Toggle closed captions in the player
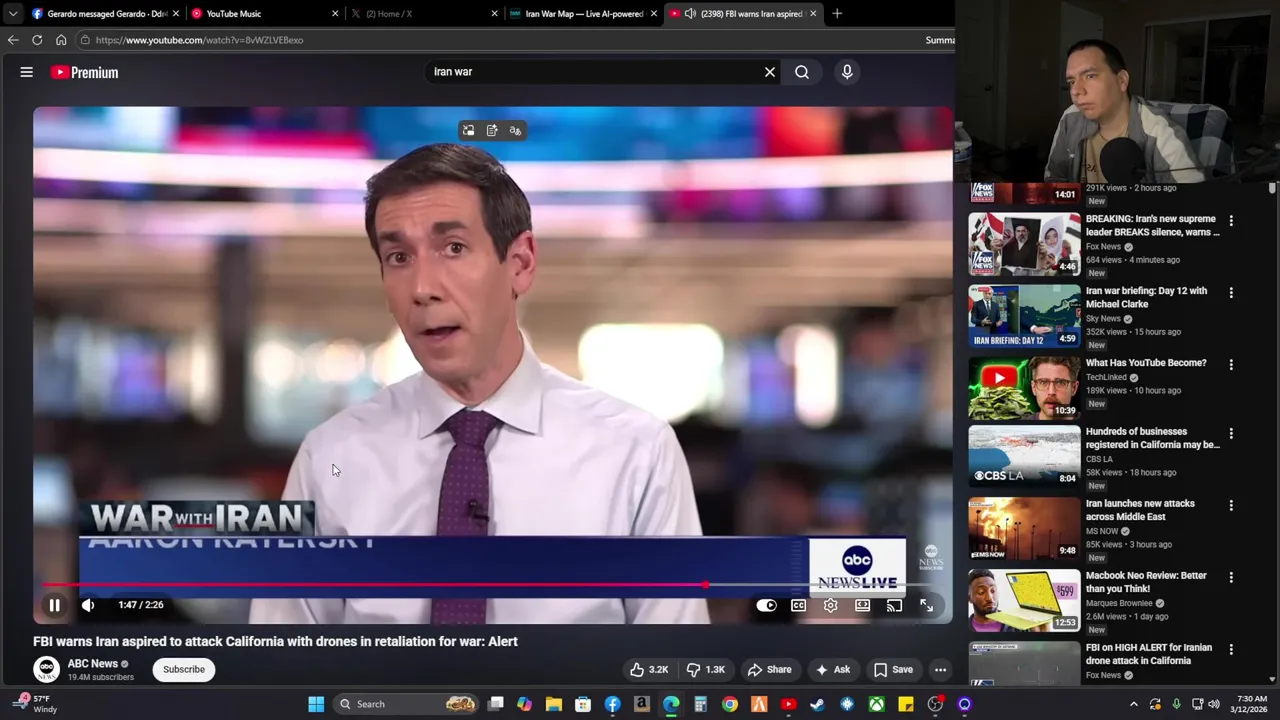This screenshot has width=1280, height=720. [798, 605]
